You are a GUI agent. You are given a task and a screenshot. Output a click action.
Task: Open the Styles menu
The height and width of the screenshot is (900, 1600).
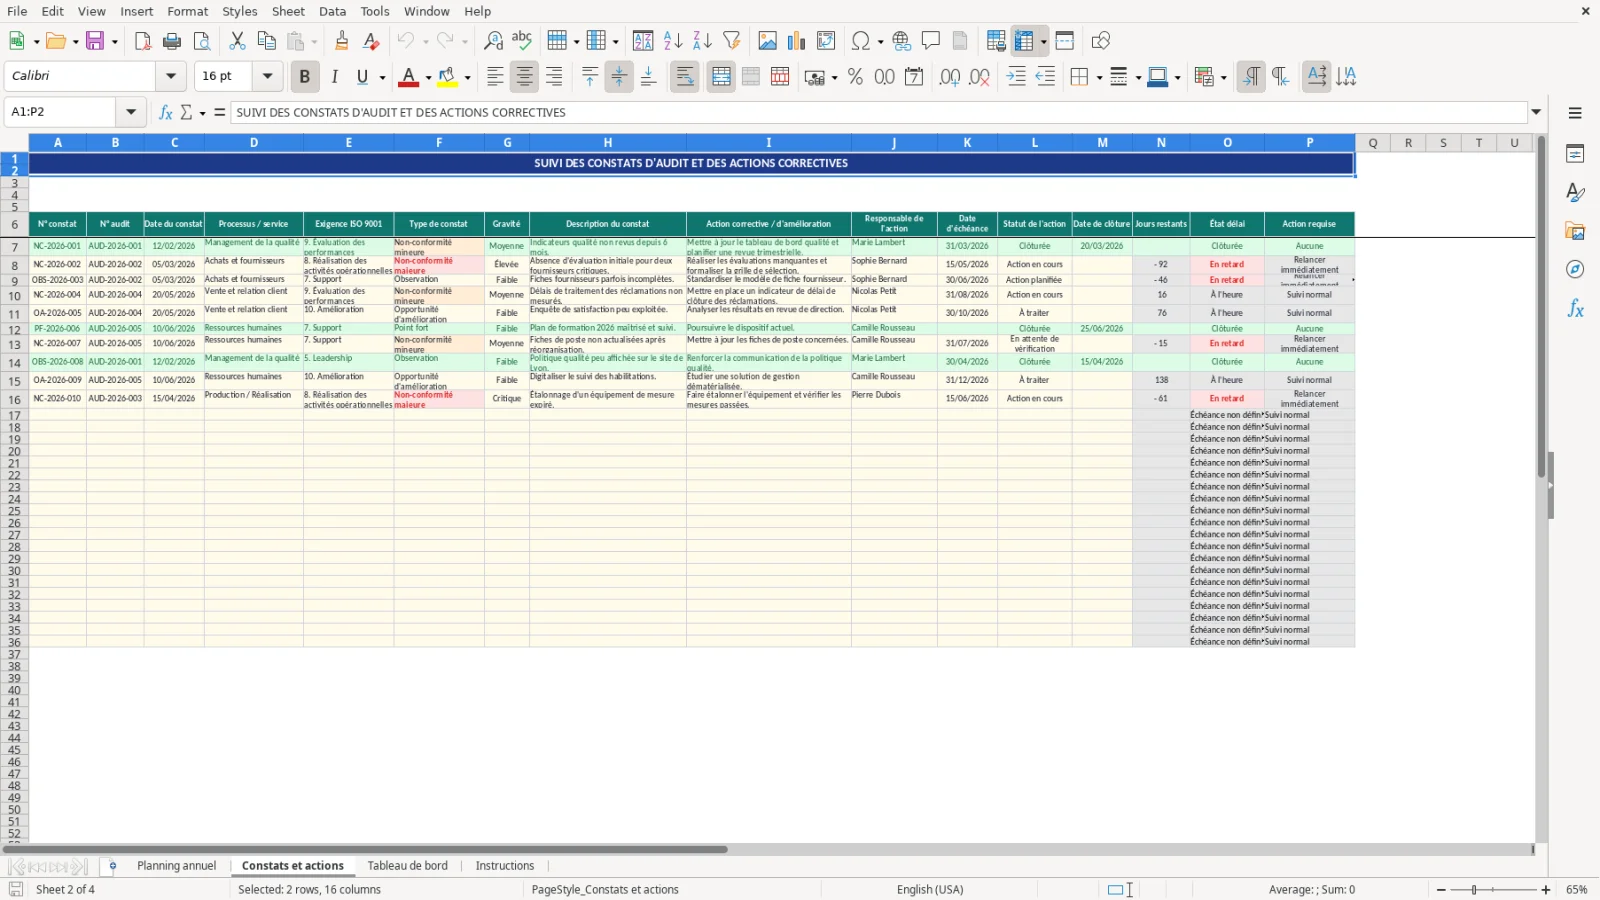pyautogui.click(x=239, y=11)
